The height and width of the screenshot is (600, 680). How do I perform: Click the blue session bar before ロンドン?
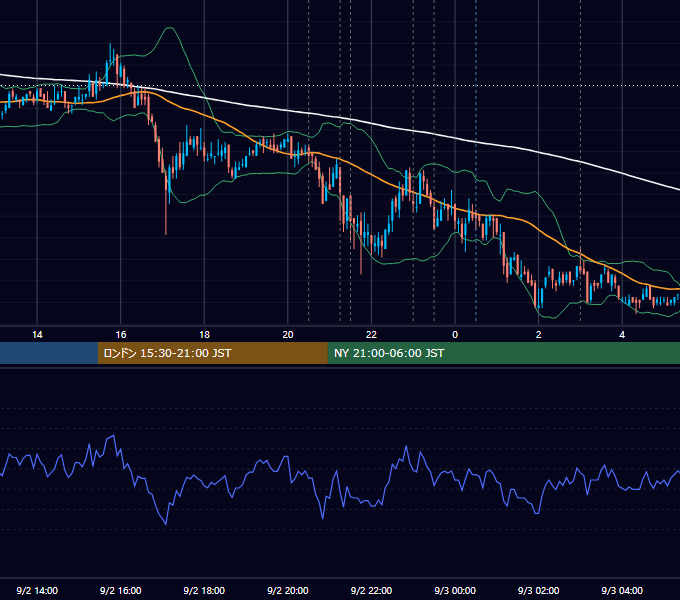49,353
